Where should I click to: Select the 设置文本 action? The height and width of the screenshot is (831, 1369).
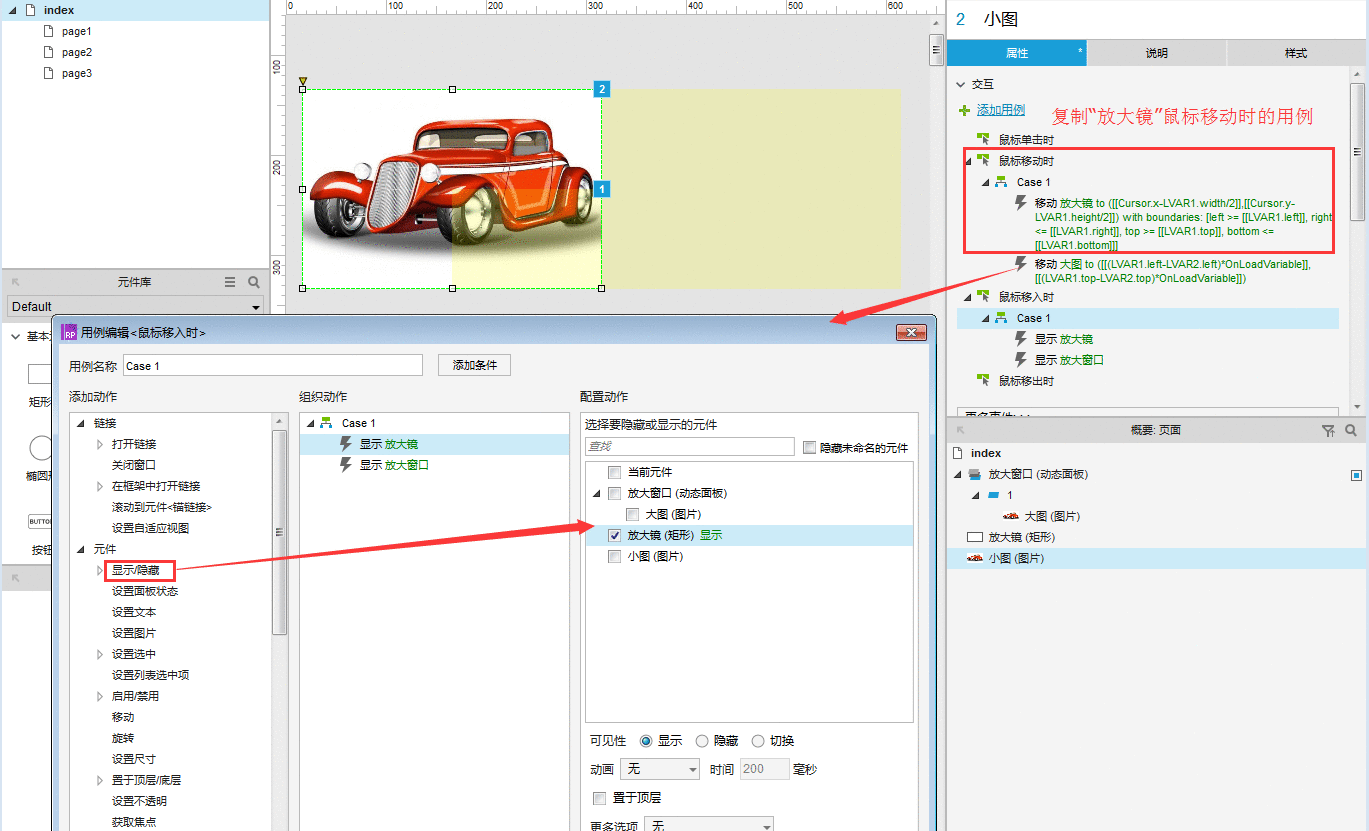pos(134,612)
